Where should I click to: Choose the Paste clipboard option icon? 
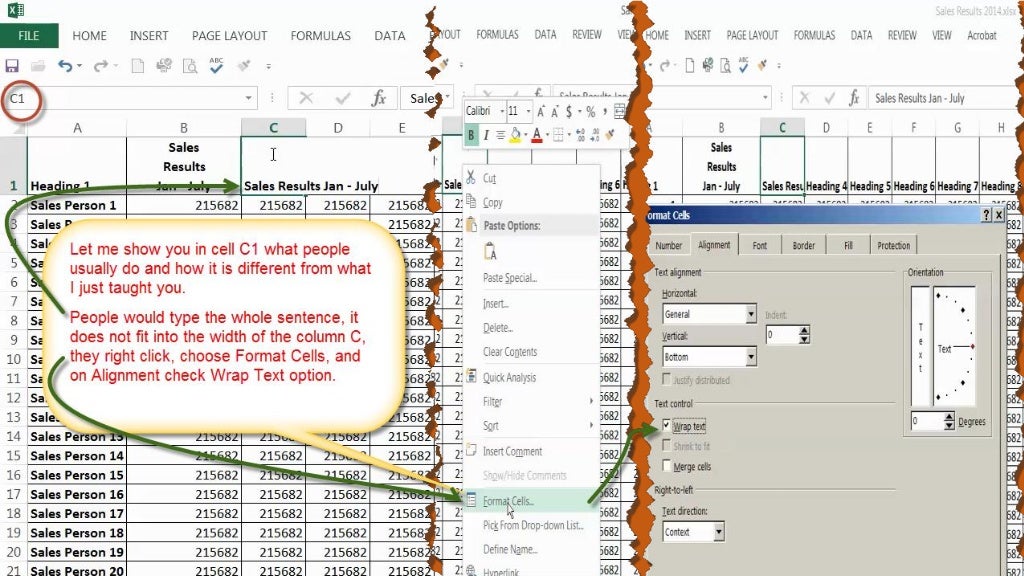(x=490, y=251)
